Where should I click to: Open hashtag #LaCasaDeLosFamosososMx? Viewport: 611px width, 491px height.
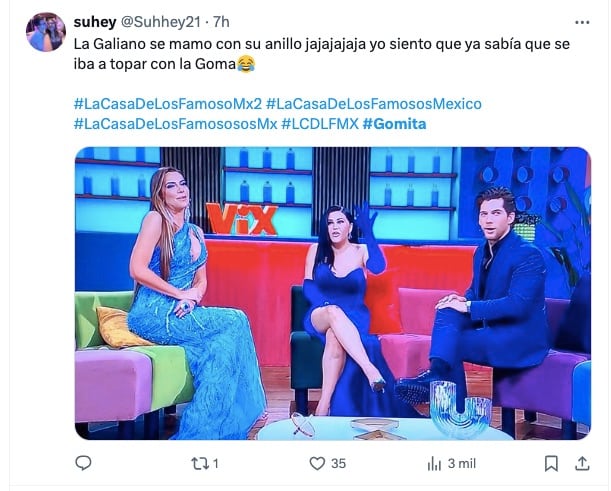pos(175,124)
